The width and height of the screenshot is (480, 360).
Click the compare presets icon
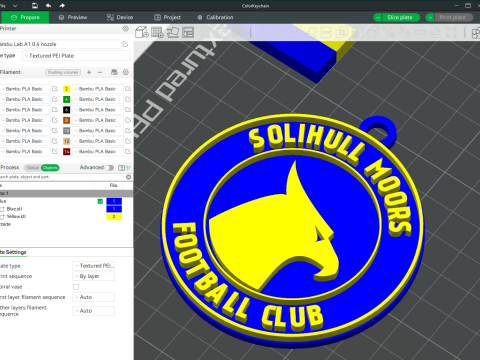(x=121, y=167)
